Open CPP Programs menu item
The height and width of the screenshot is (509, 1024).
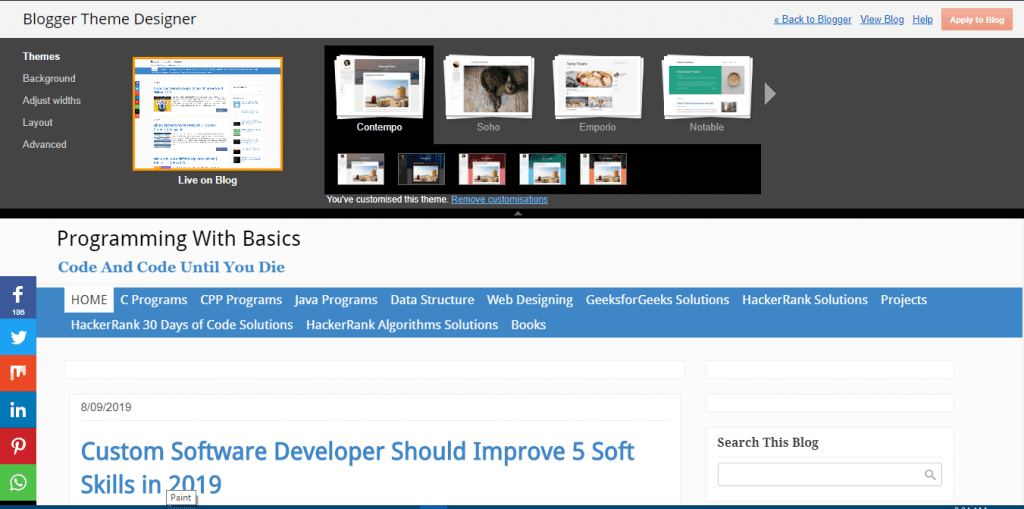242,300
